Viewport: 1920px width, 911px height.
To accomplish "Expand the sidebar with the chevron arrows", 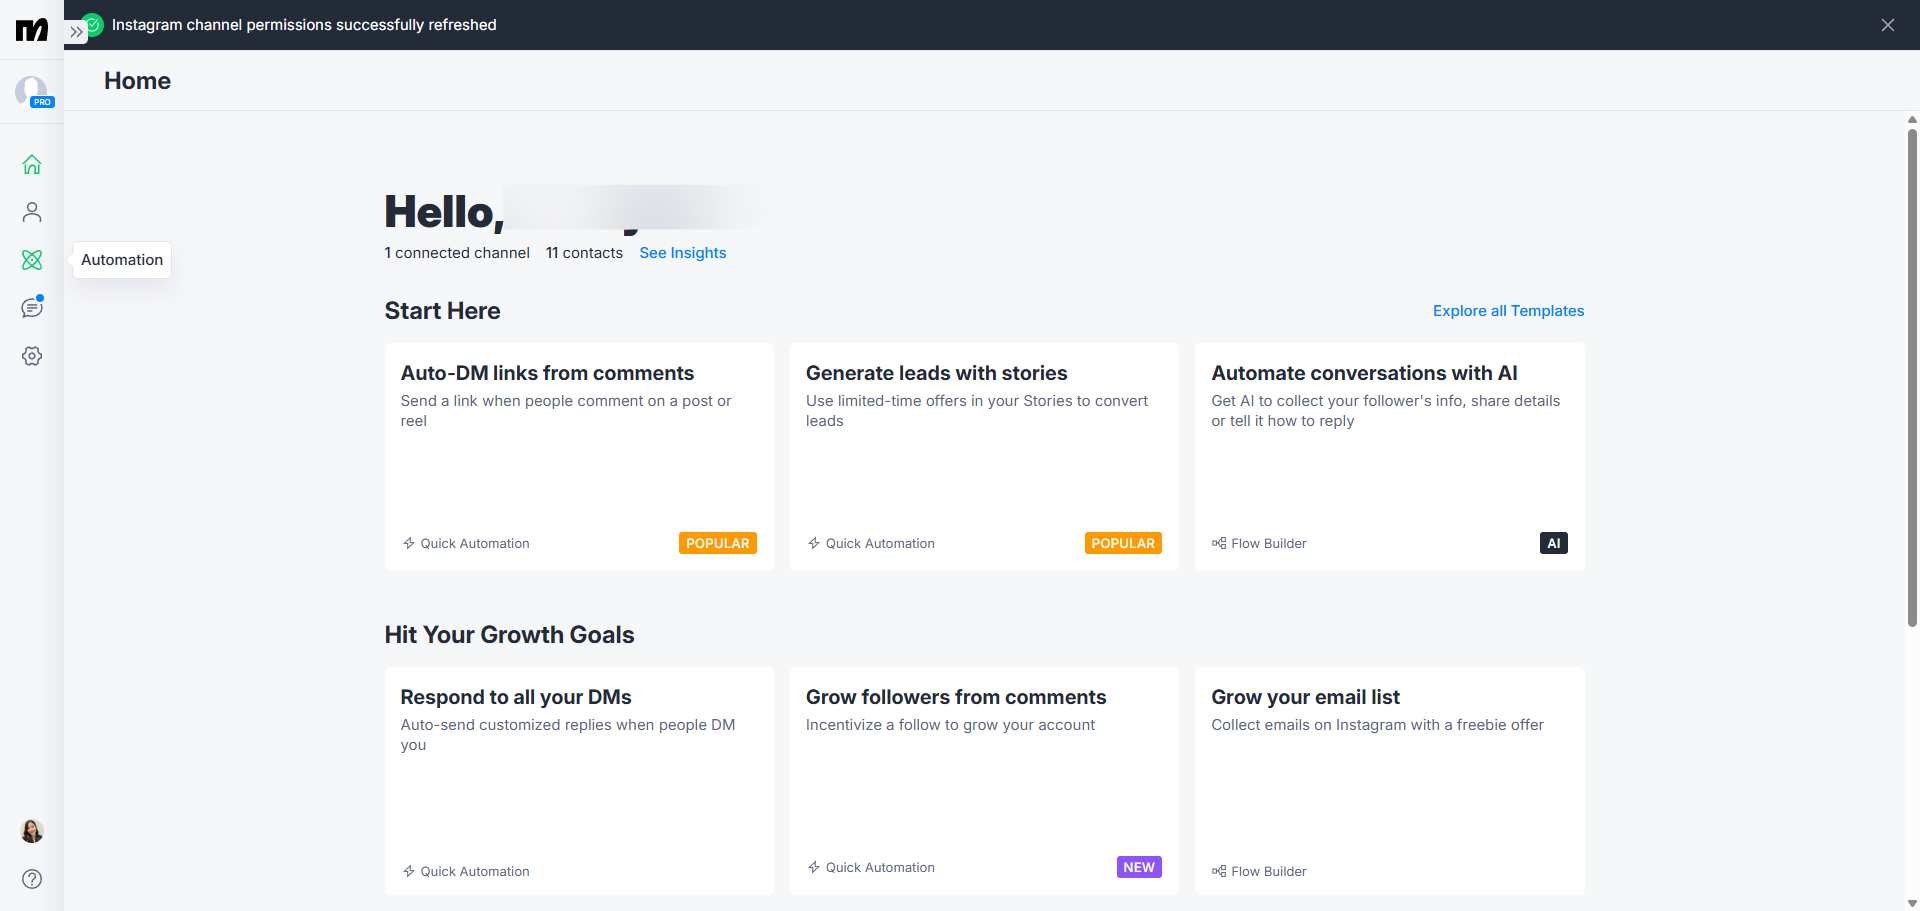I will 77,32.
